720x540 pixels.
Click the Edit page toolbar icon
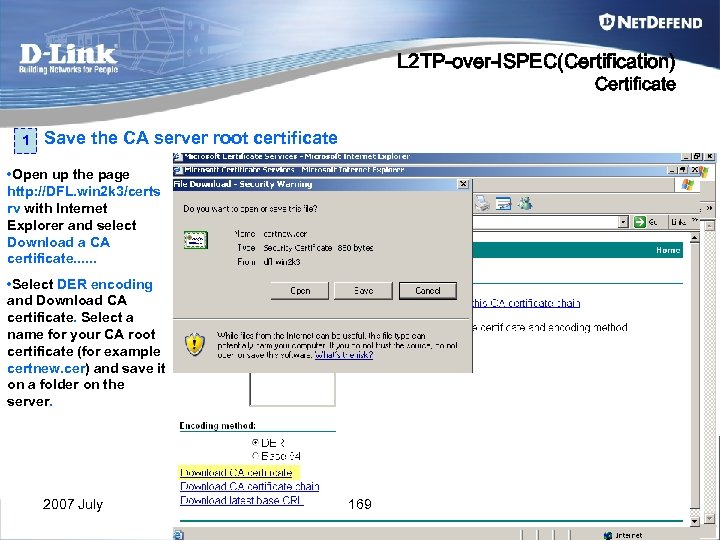pos(504,203)
